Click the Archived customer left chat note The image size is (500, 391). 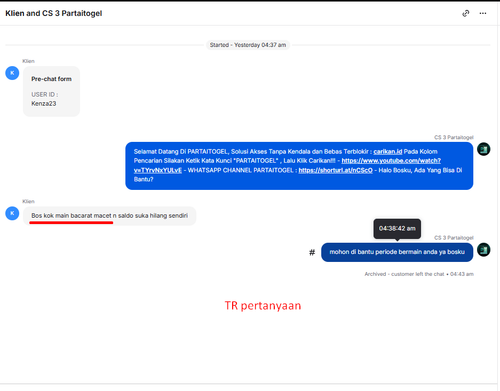click(419, 274)
